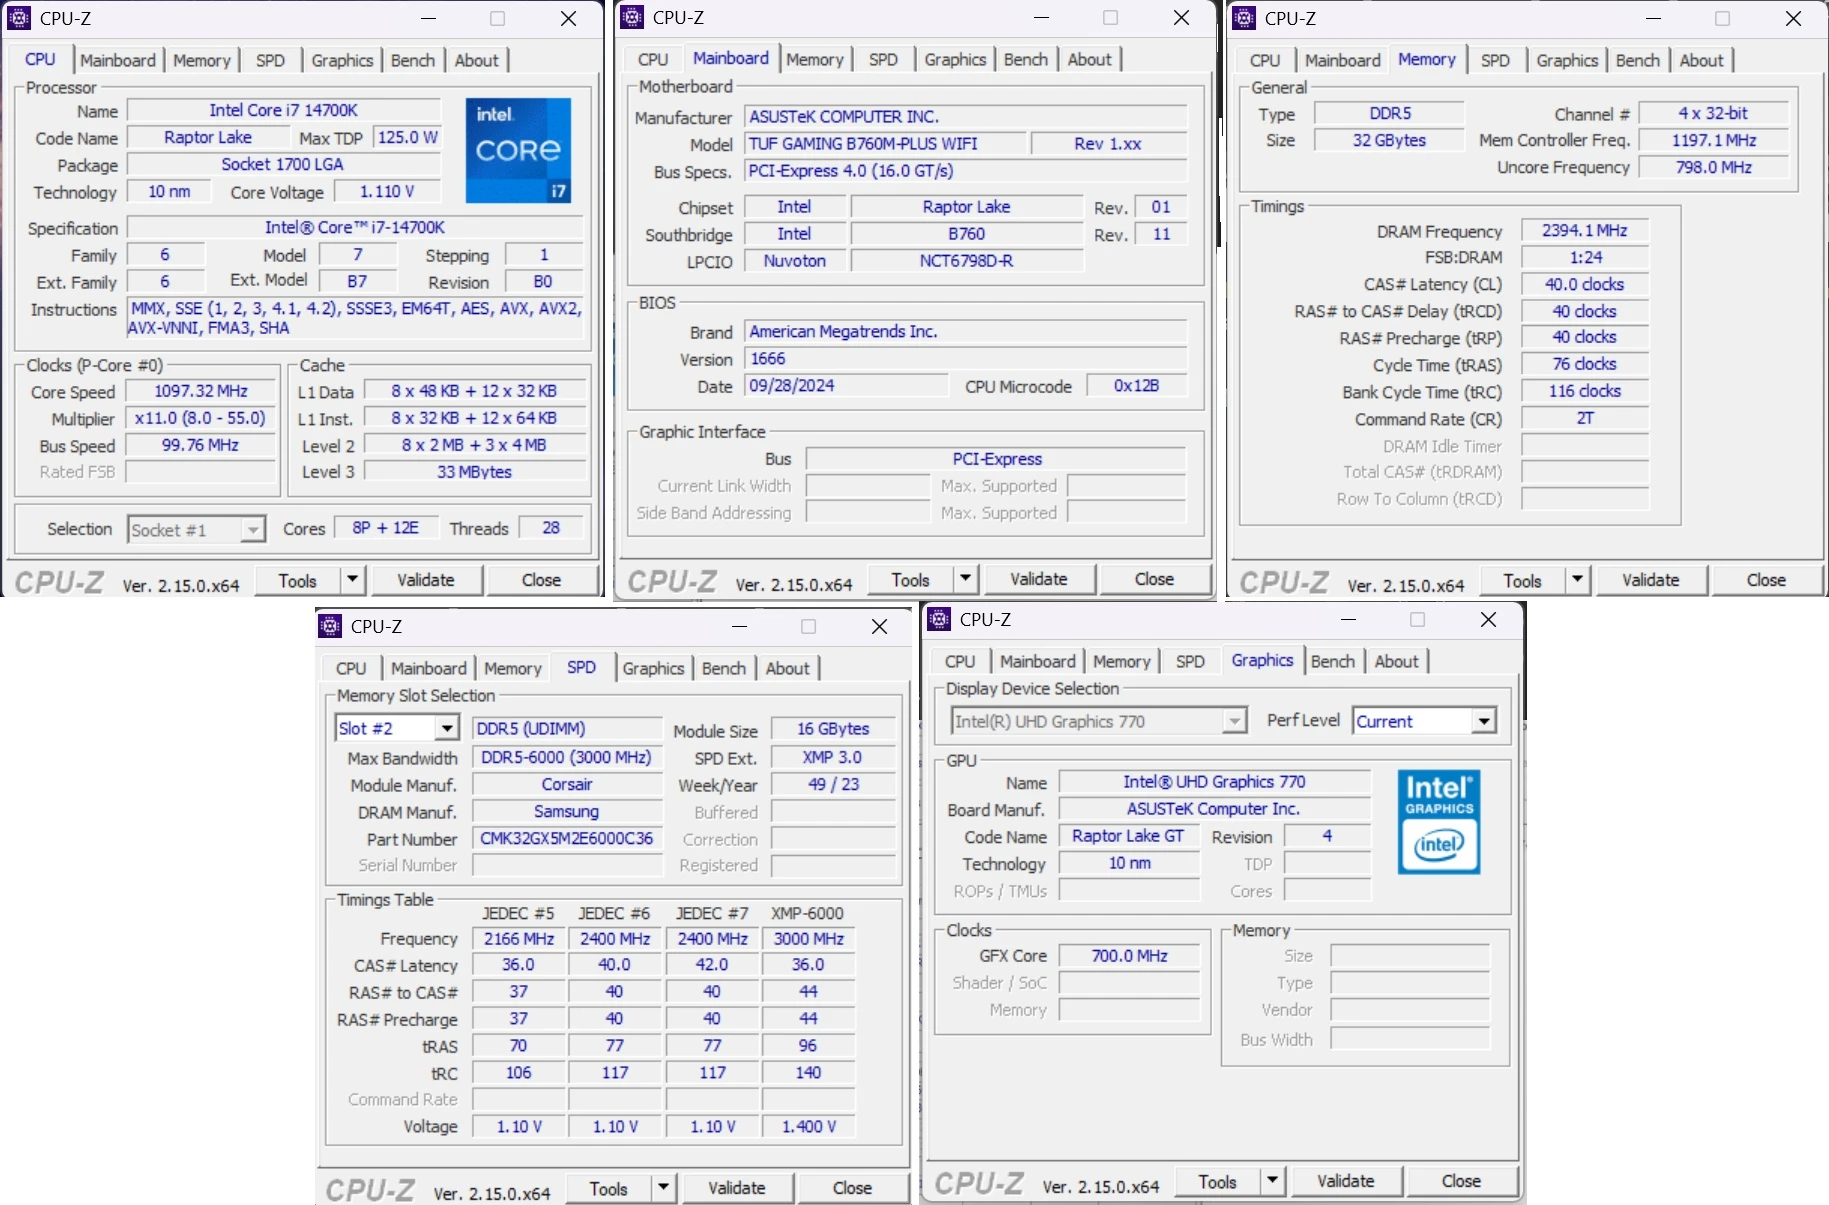
Task: Click the CPU-Z app icon in Memory window title bar
Action: (1244, 18)
